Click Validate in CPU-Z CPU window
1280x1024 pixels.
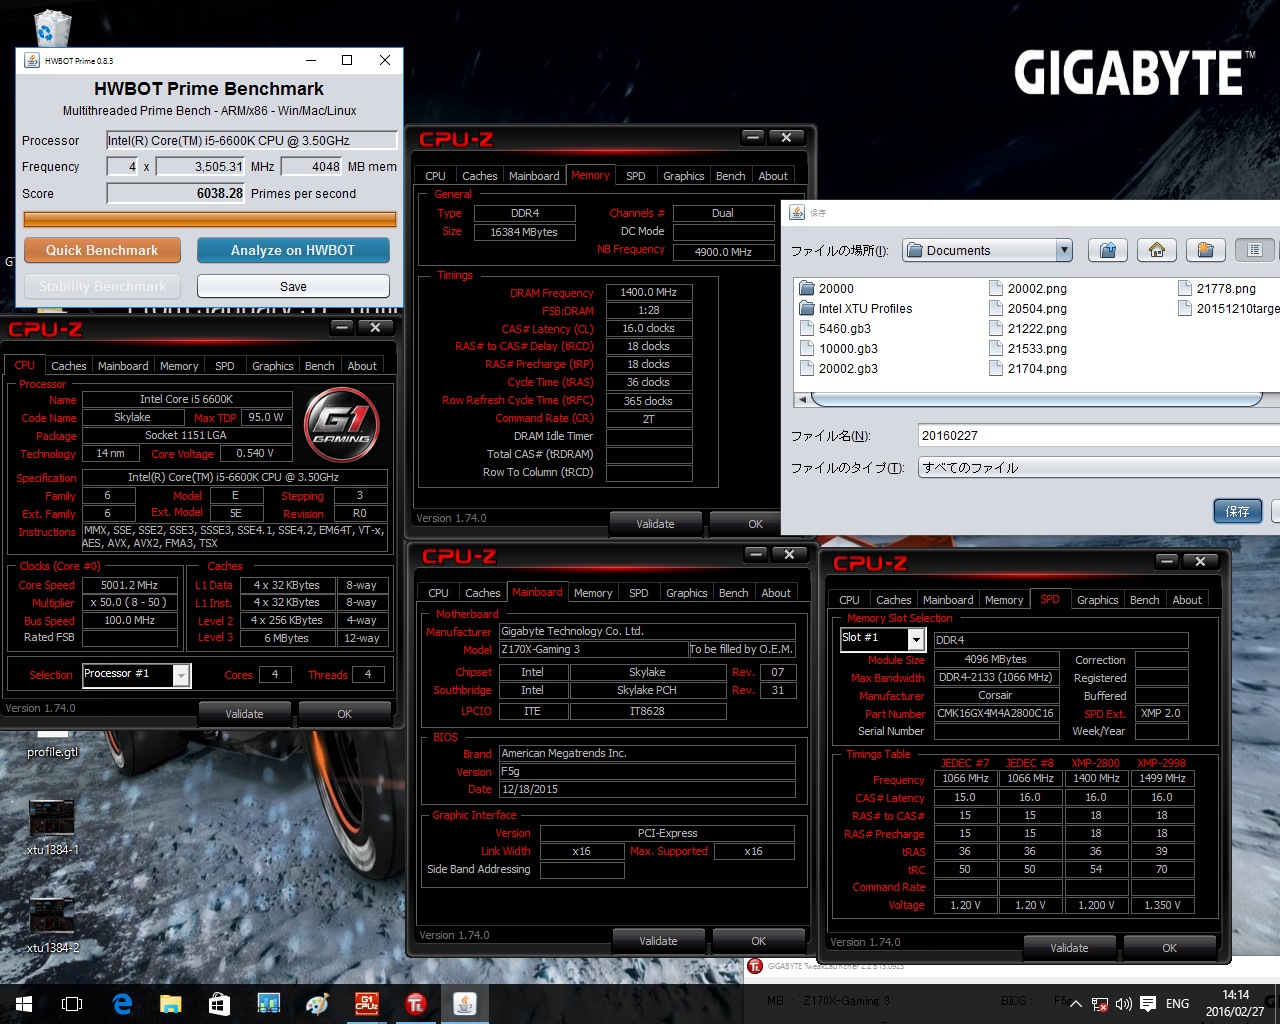click(244, 714)
